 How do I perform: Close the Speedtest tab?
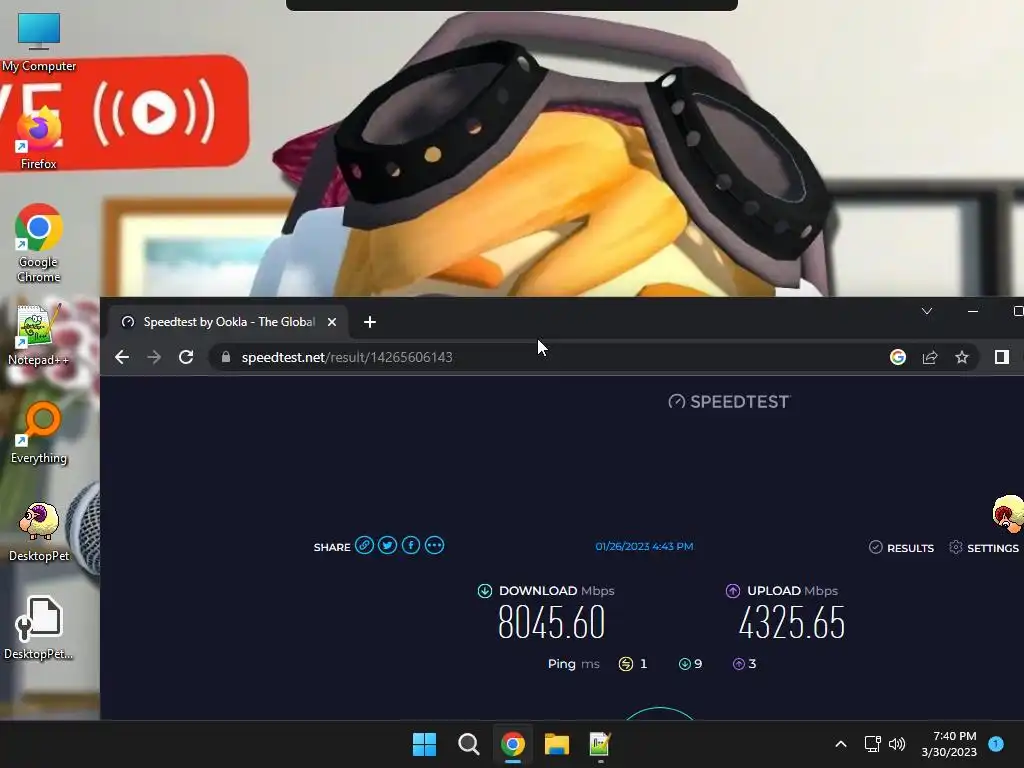(x=332, y=322)
